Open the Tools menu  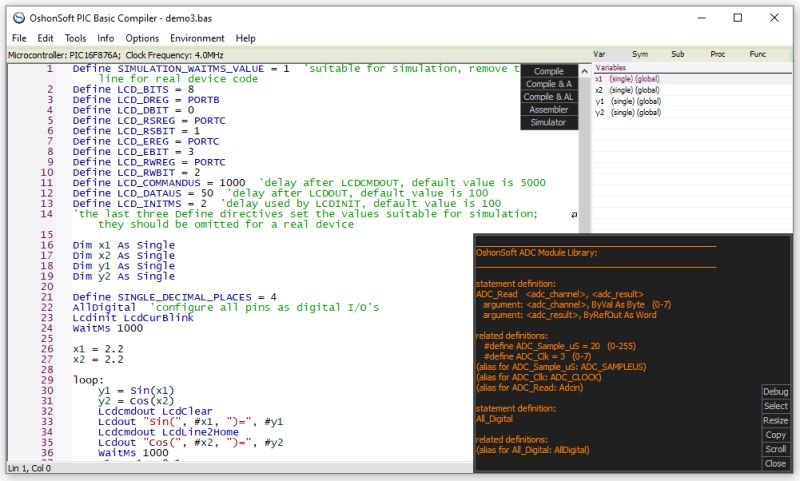pos(76,38)
